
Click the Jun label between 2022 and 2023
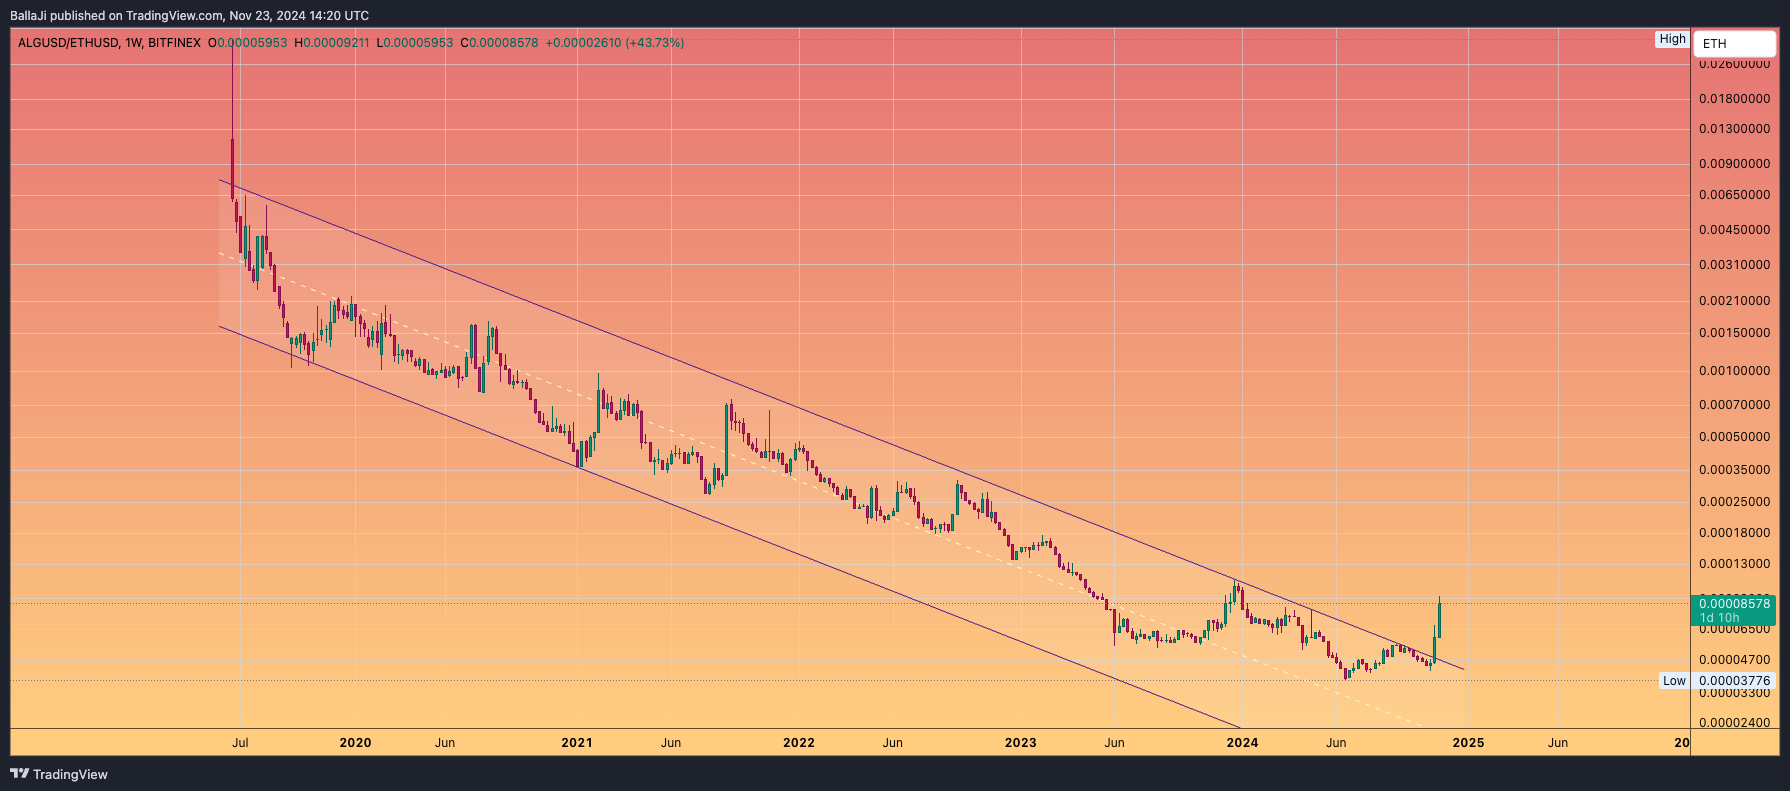tap(893, 743)
